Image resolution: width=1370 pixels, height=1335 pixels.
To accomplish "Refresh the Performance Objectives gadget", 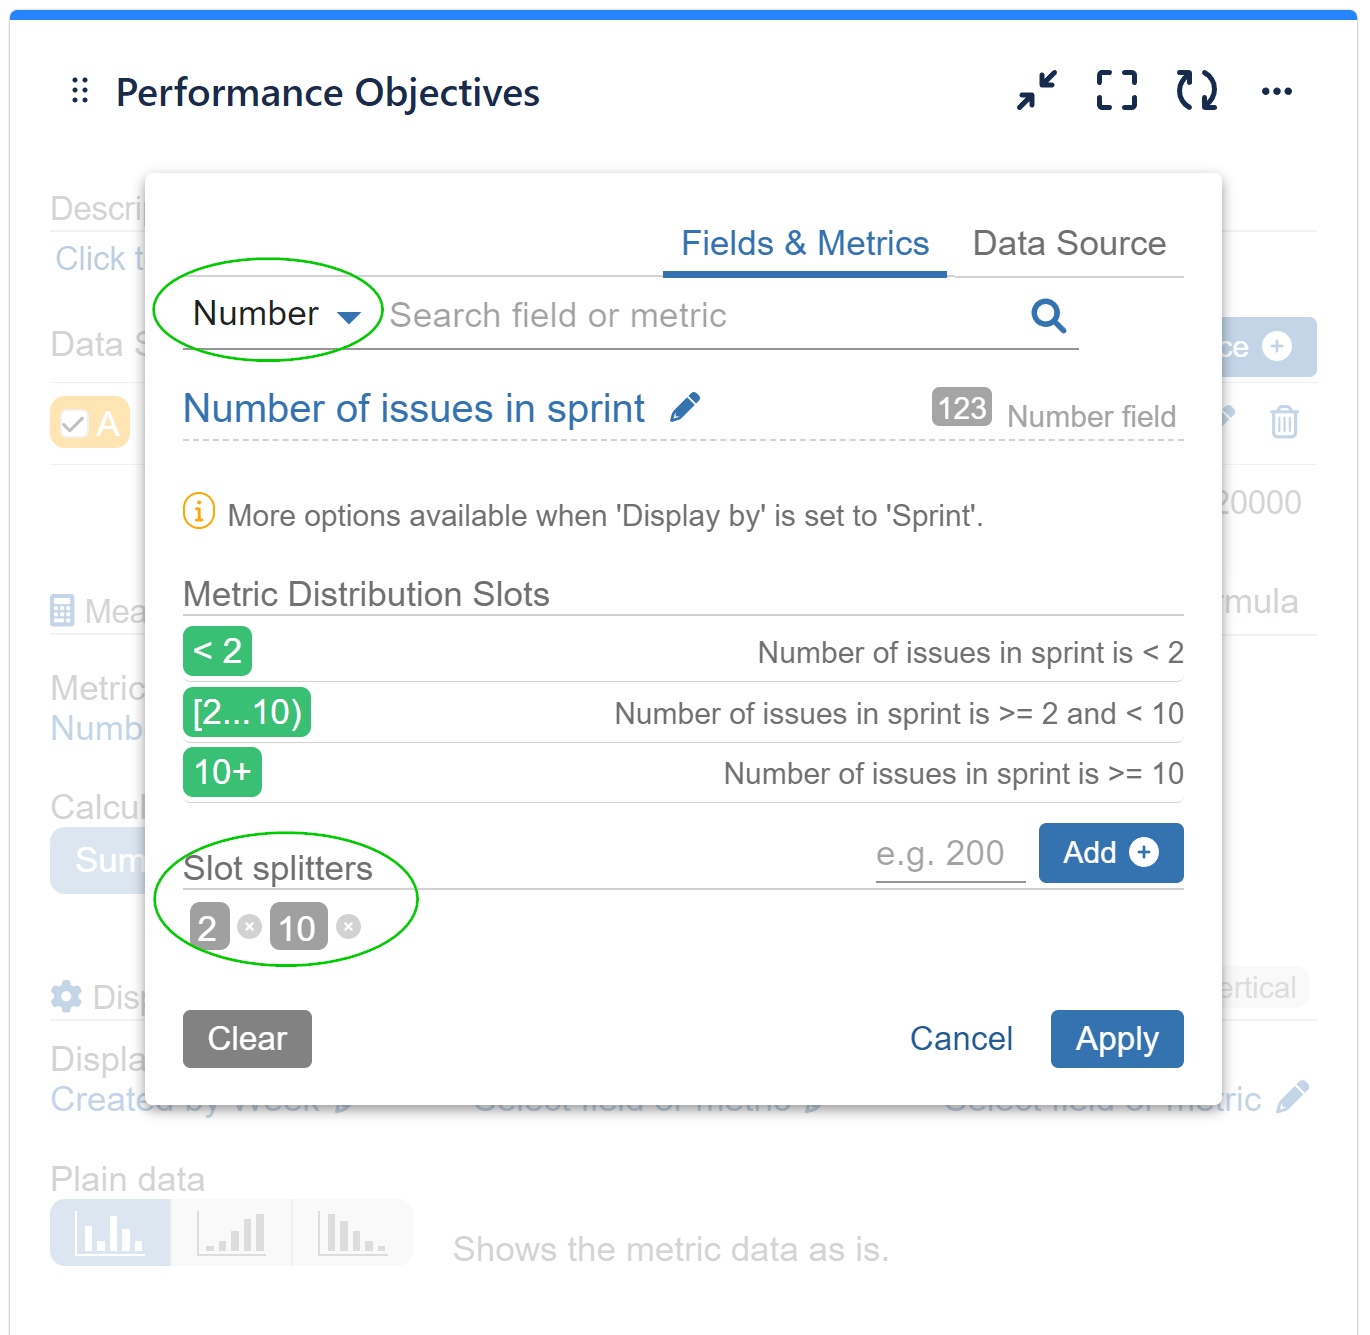I will pyautogui.click(x=1196, y=91).
